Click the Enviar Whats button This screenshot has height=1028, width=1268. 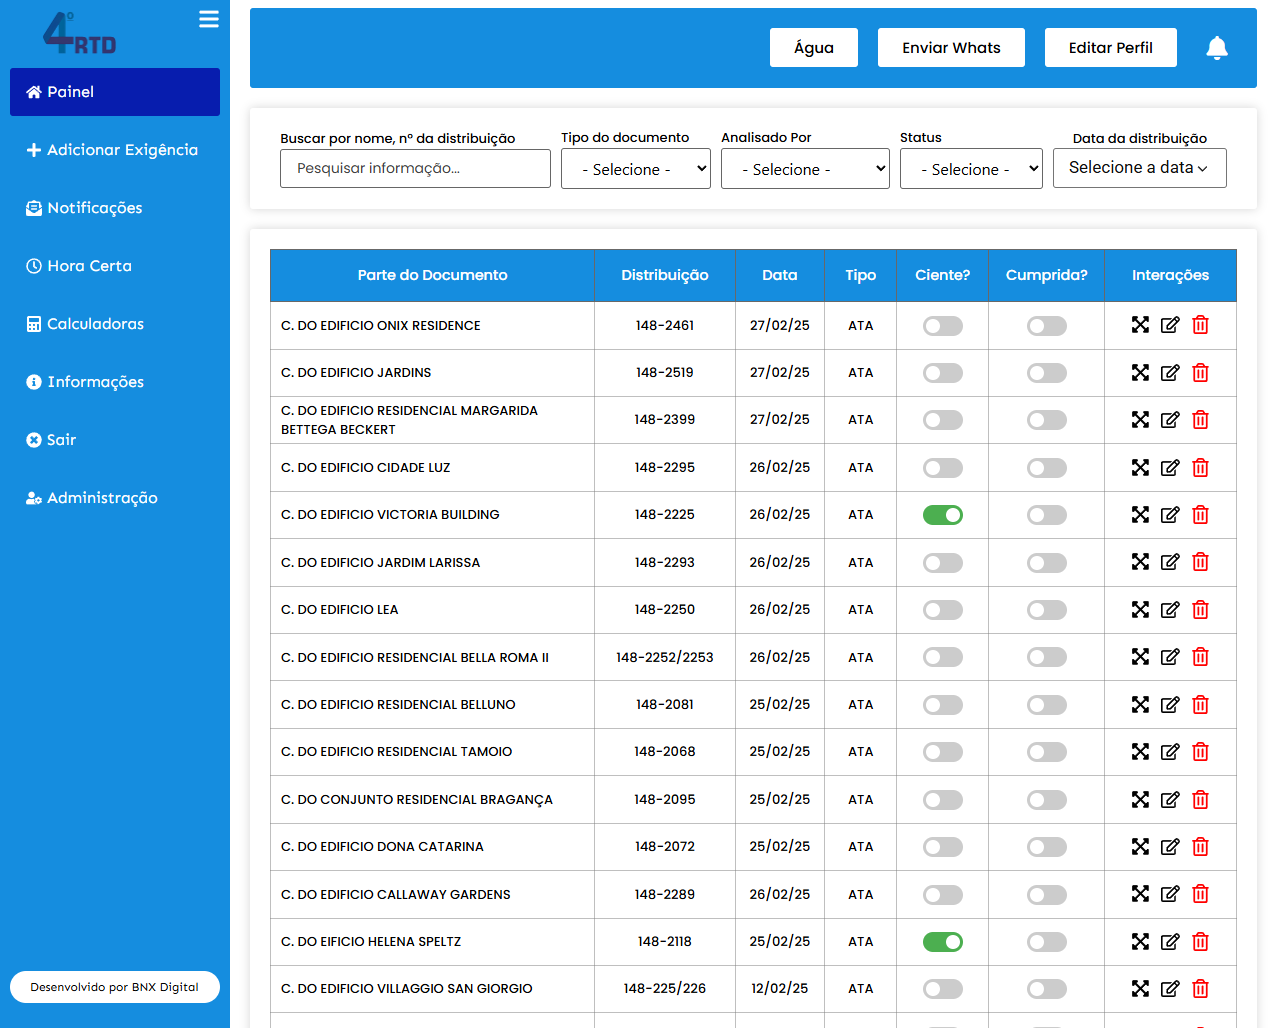950,48
